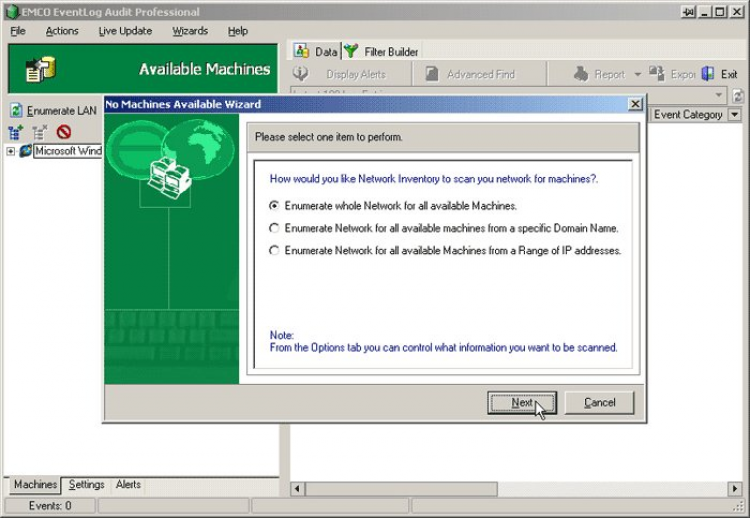Click the horizontal scrollbar right arrow

click(735, 489)
